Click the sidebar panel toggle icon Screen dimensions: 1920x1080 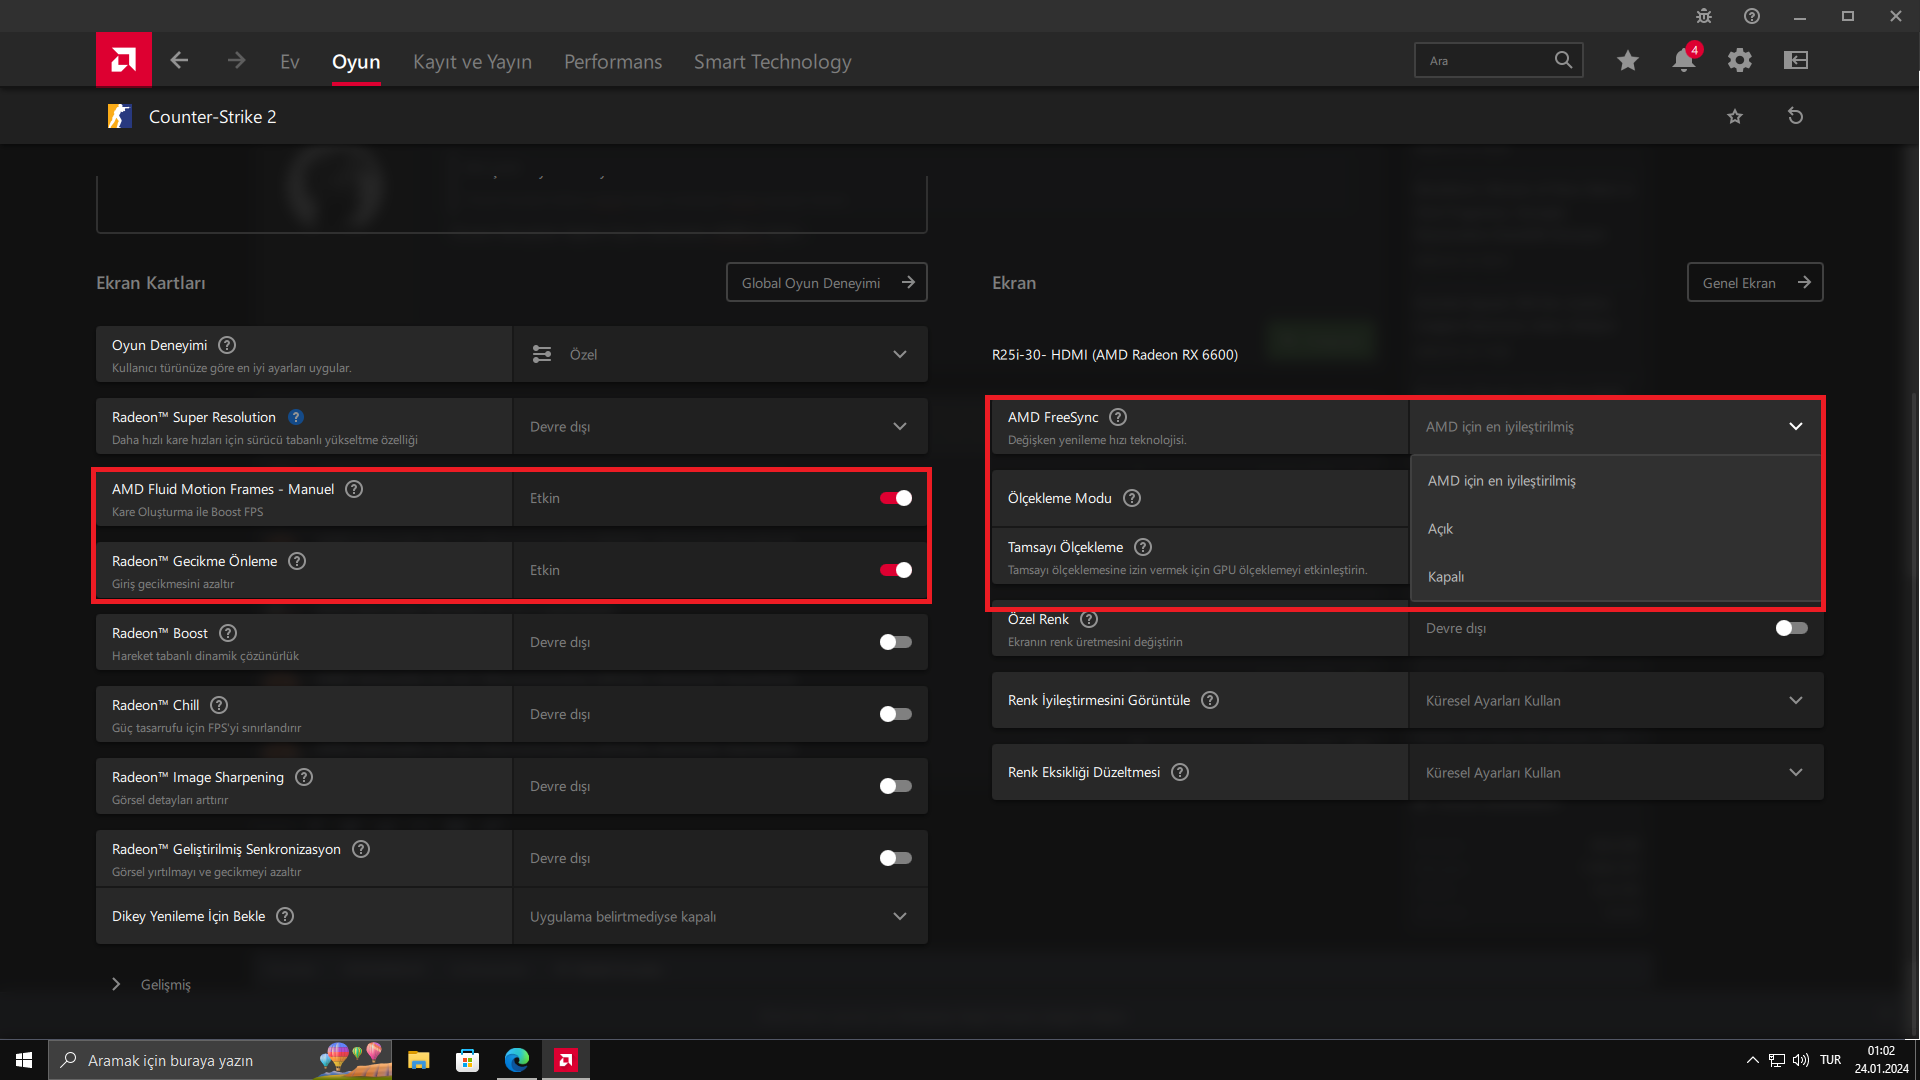point(1795,61)
